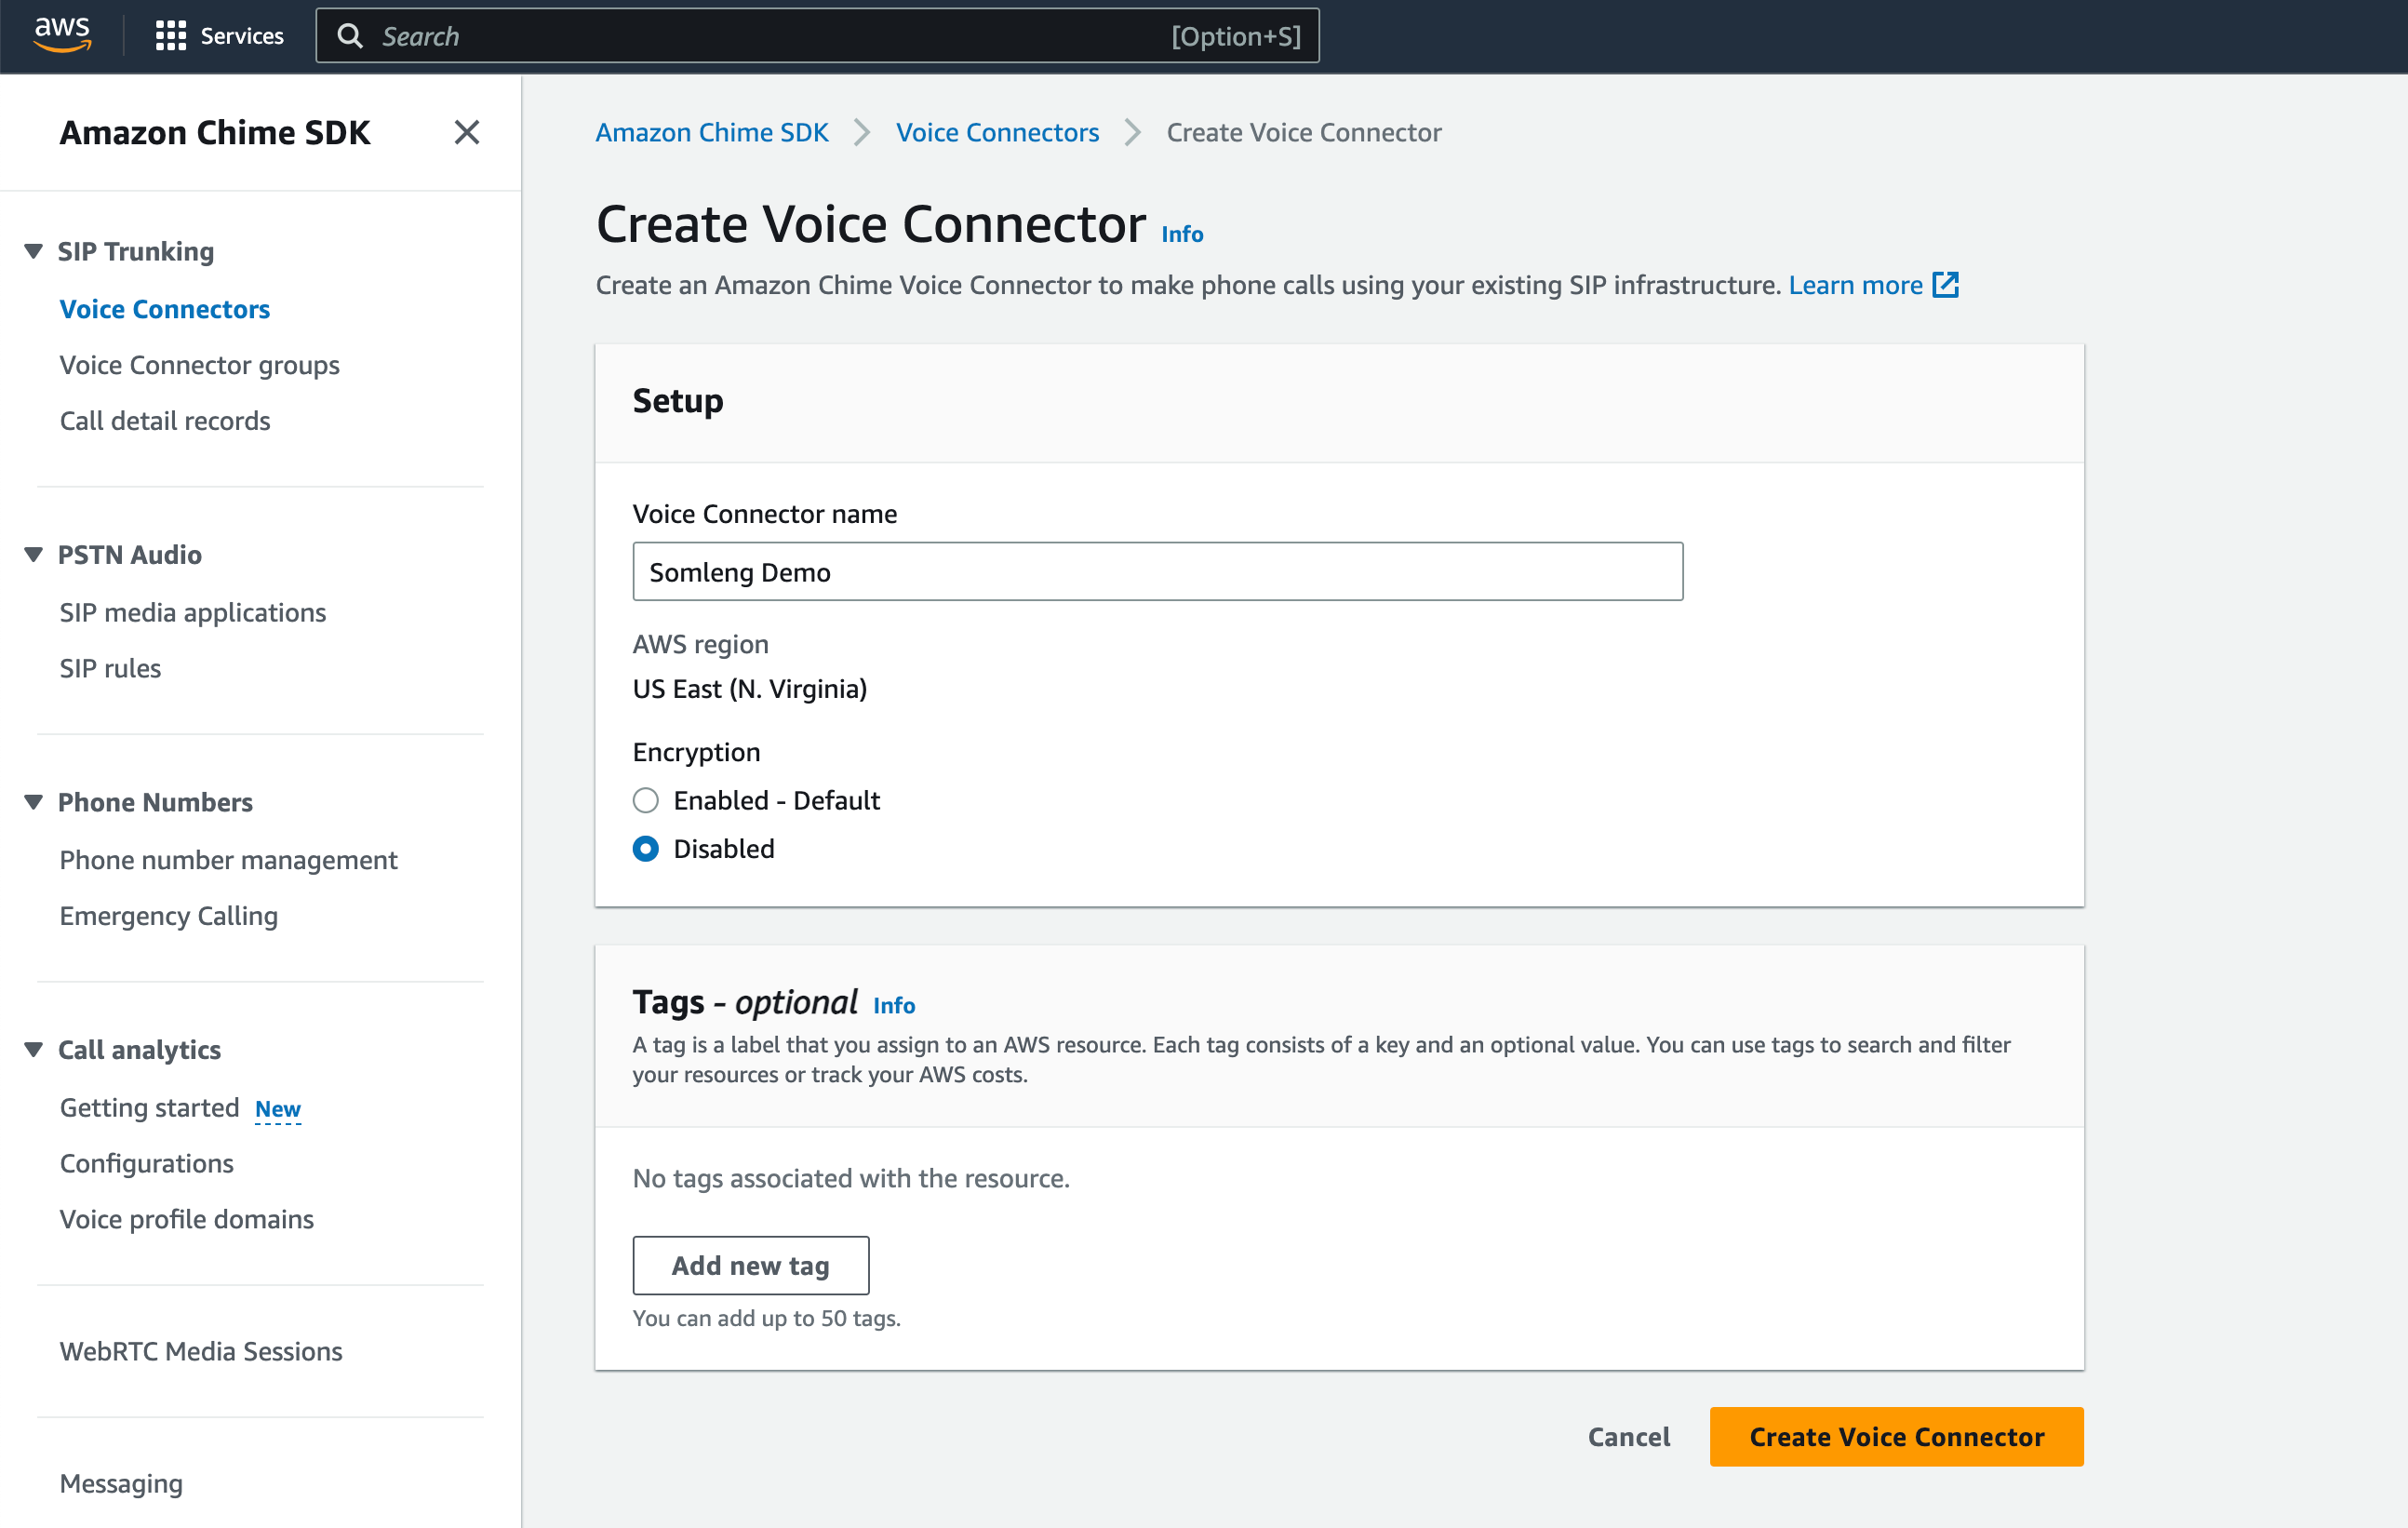
Task: Open the Services grid icon
Action: [170, 36]
